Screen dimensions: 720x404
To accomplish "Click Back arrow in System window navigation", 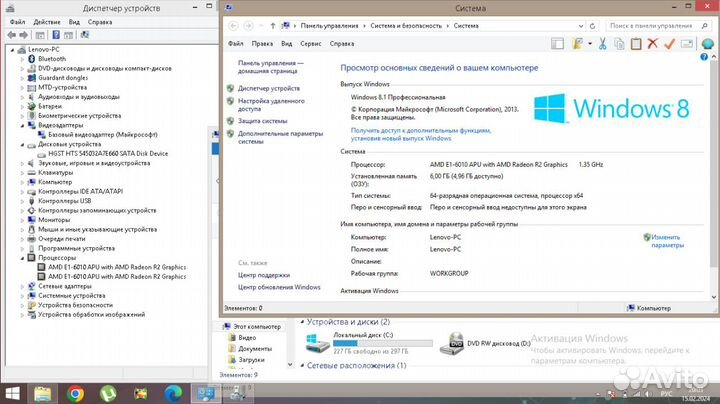I will click(x=233, y=26).
